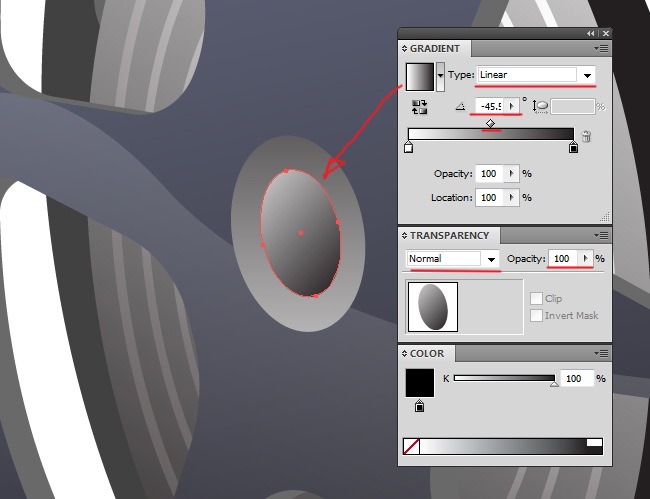
Task: Collapse the Transparency panel via title arrows
Action: click(404, 235)
